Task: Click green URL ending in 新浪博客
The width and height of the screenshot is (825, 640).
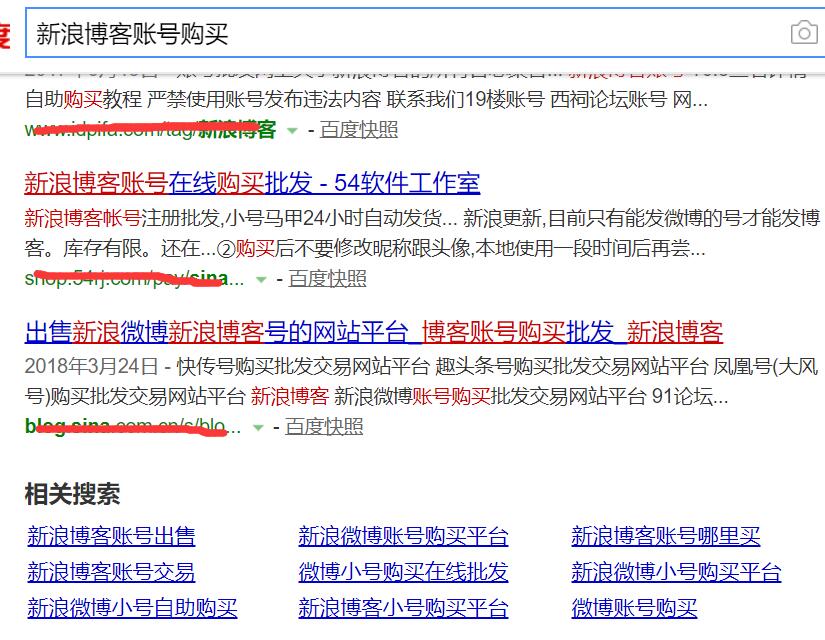Action: pyautogui.click(x=150, y=129)
